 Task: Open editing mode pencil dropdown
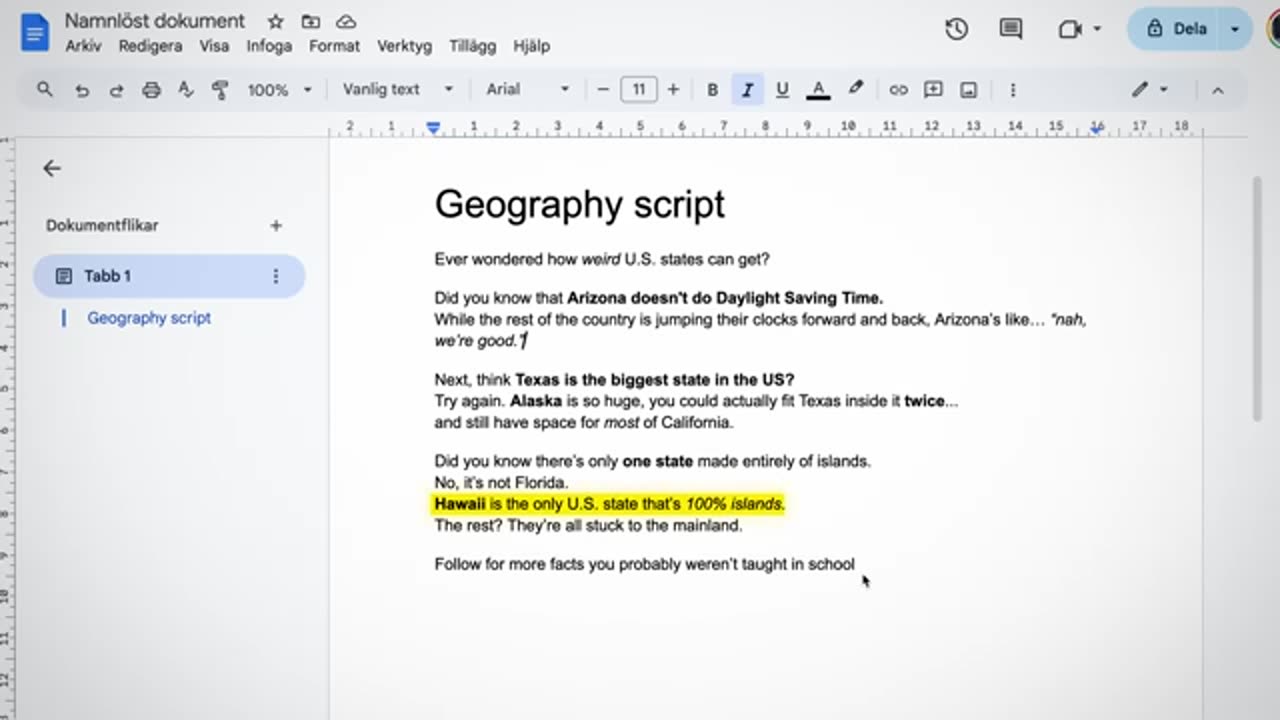pyautogui.click(x=1150, y=90)
